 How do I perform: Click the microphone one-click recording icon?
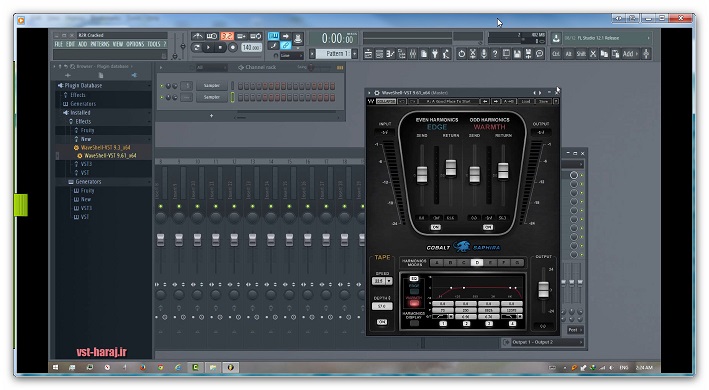click(x=484, y=54)
